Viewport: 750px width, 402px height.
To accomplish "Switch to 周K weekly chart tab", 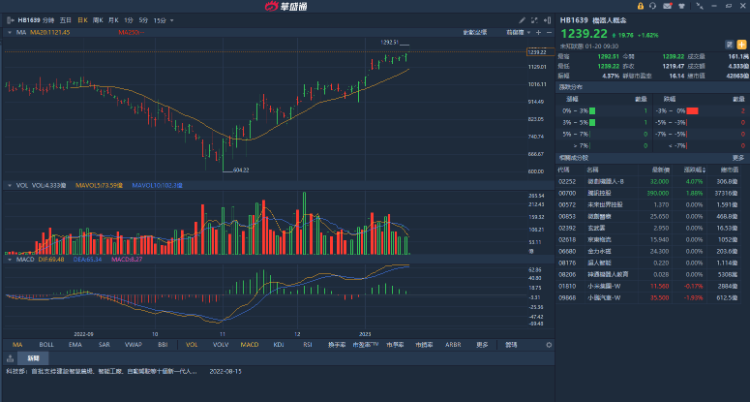I will pos(98,19).
